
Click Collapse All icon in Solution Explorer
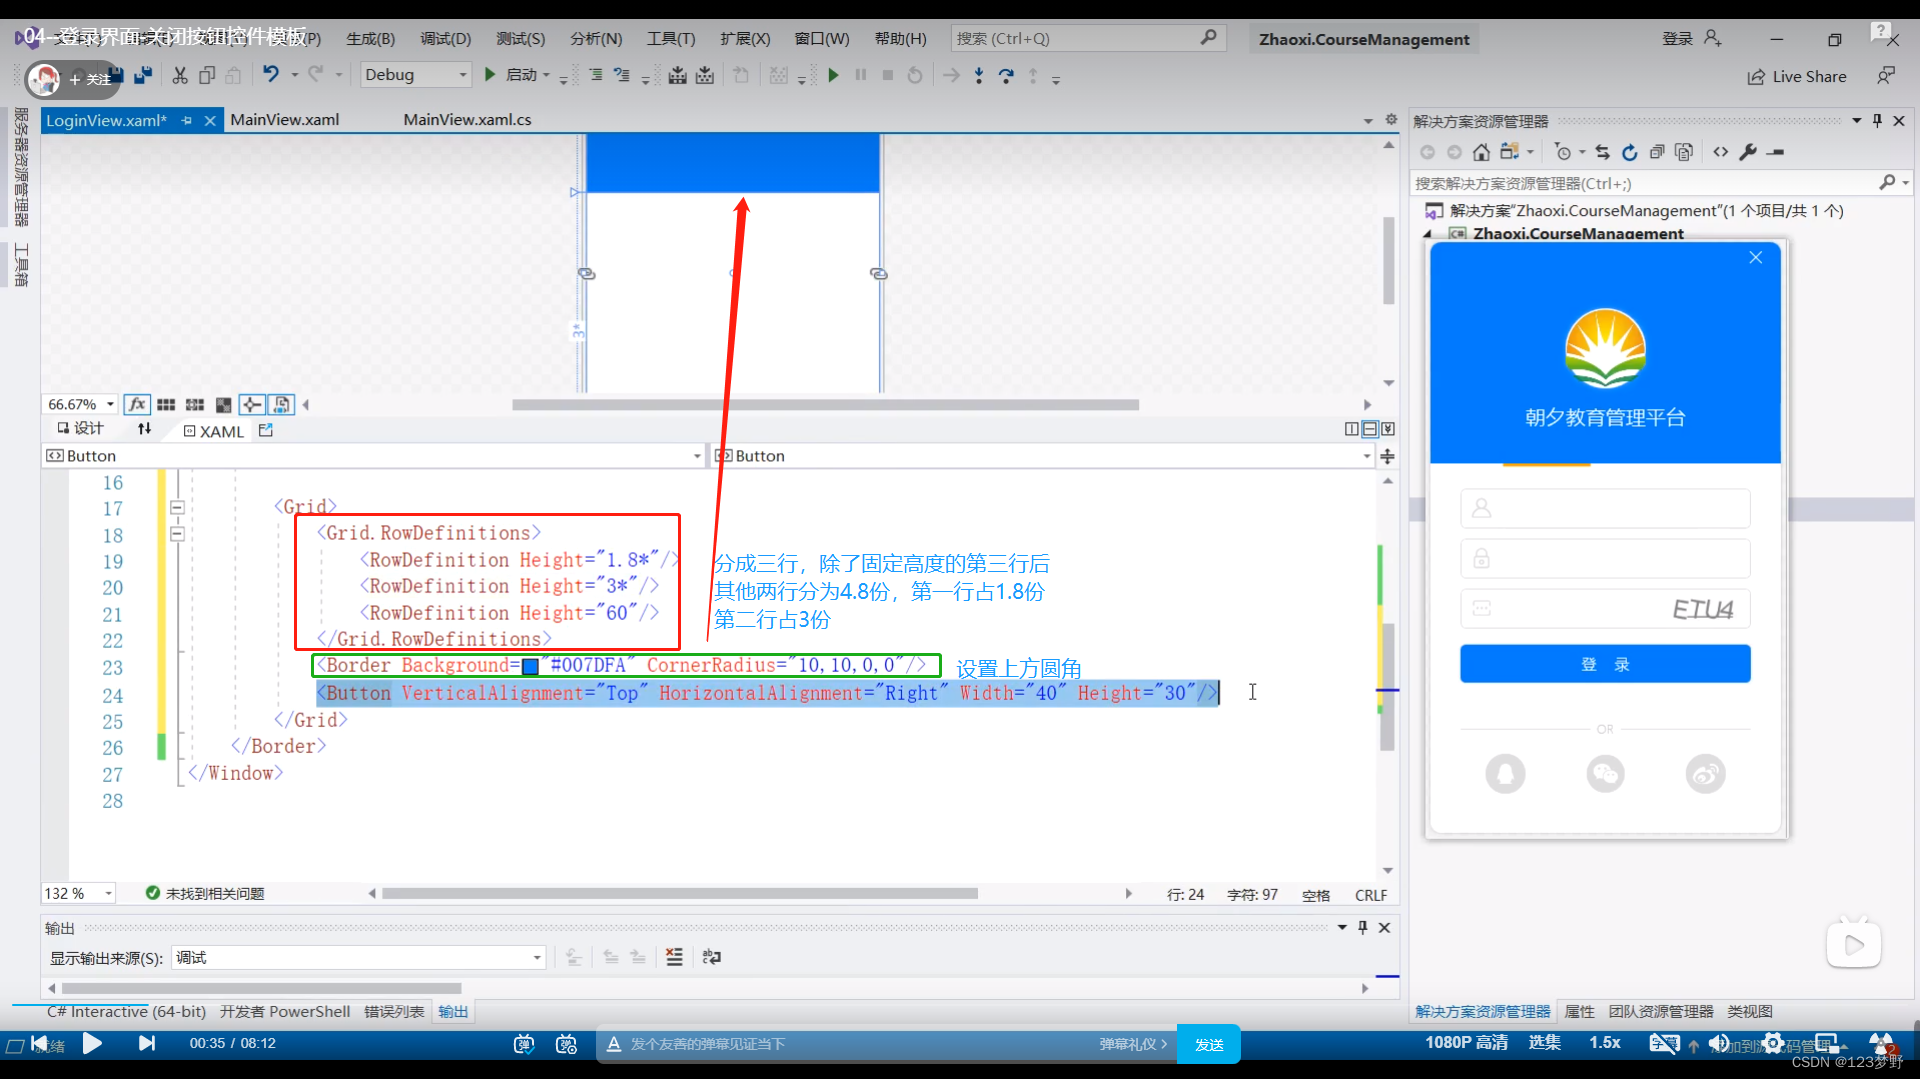click(x=1657, y=152)
